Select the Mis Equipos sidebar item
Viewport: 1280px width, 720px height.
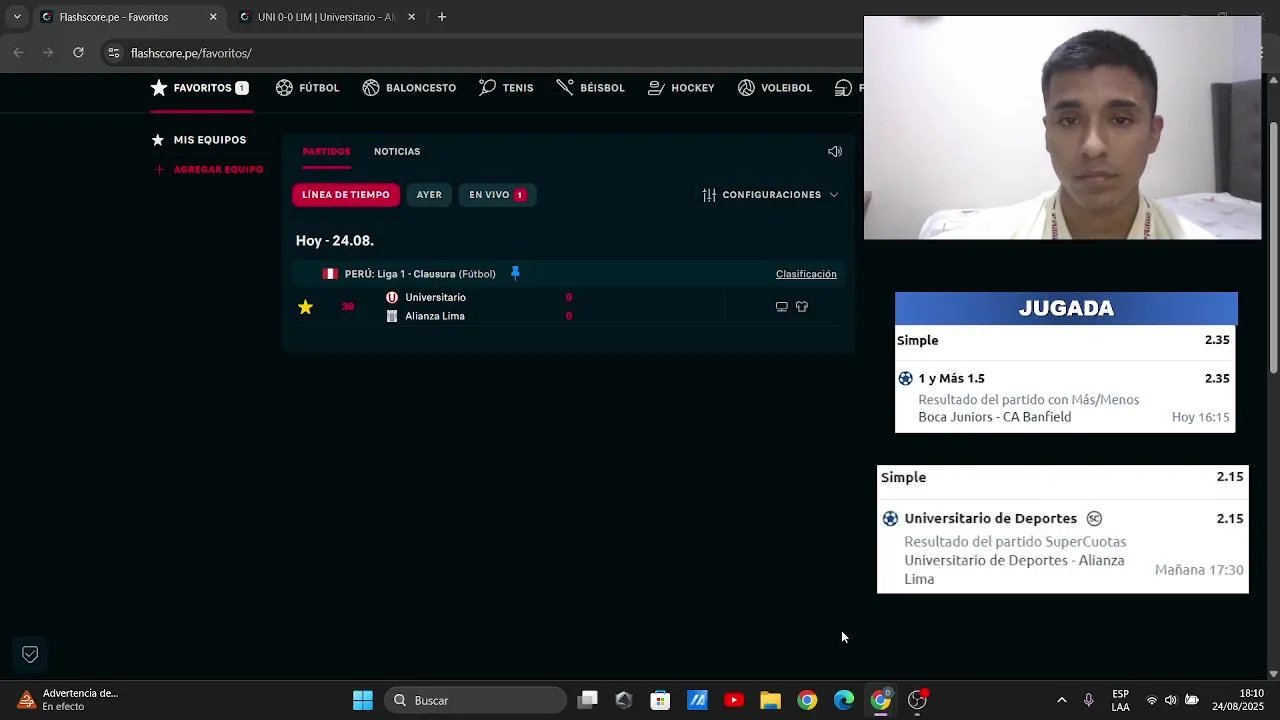coord(199,140)
